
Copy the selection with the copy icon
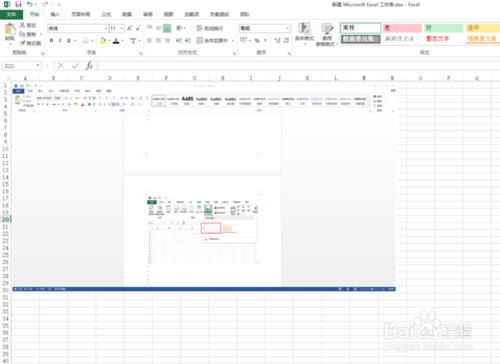(x=22, y=34)
